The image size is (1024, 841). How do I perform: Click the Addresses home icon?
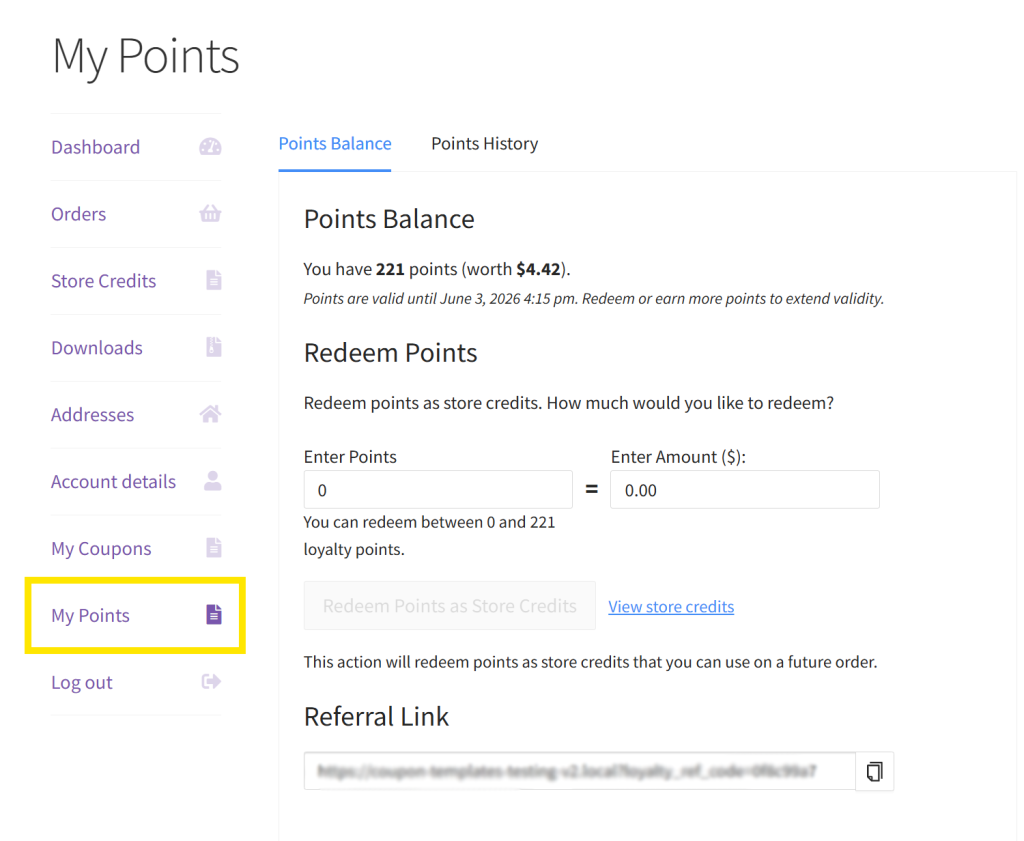click(x=210, y=414)
